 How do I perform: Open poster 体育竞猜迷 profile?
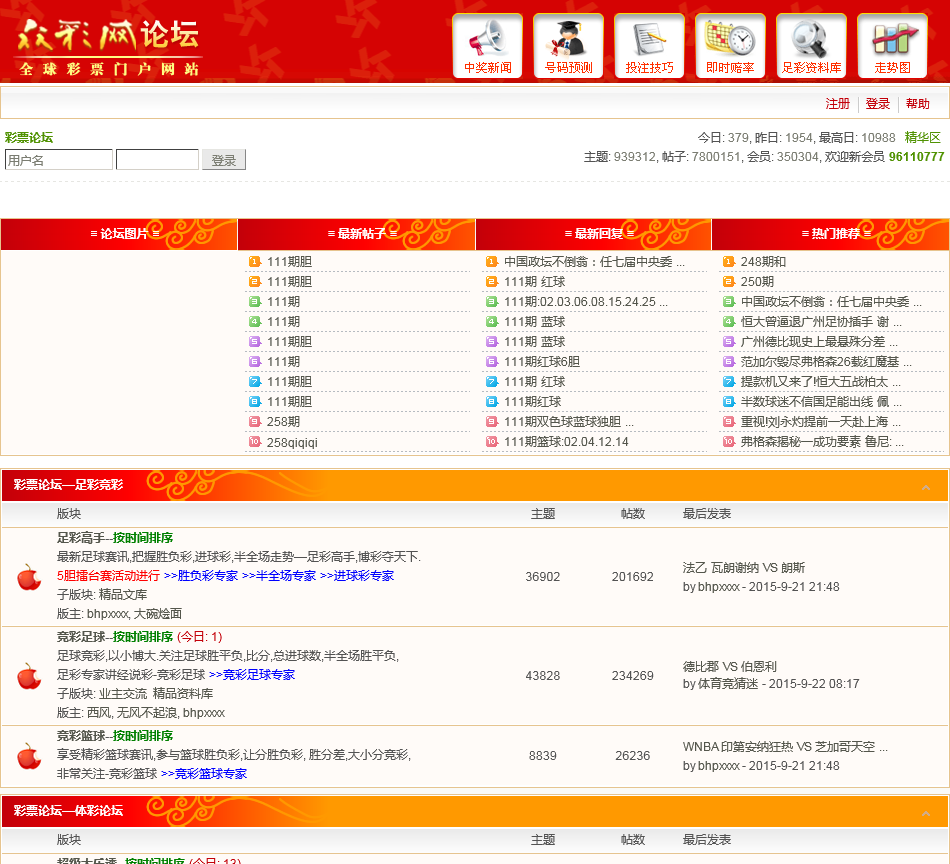[728, 684]
